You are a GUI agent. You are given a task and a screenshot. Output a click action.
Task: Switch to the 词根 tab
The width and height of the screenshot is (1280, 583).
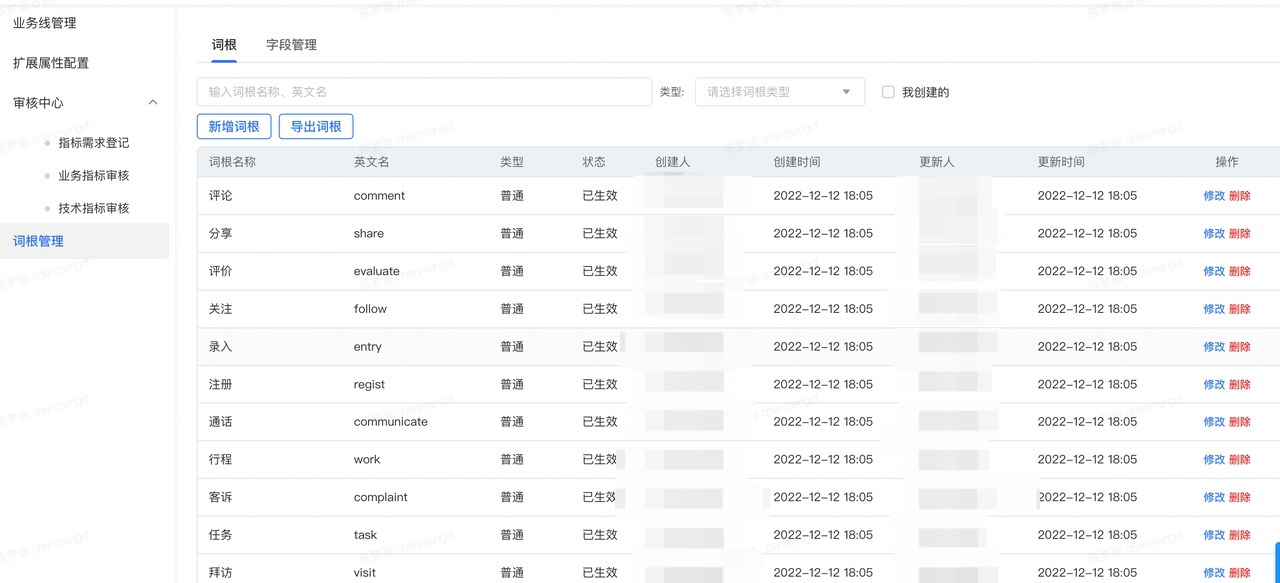224,45
